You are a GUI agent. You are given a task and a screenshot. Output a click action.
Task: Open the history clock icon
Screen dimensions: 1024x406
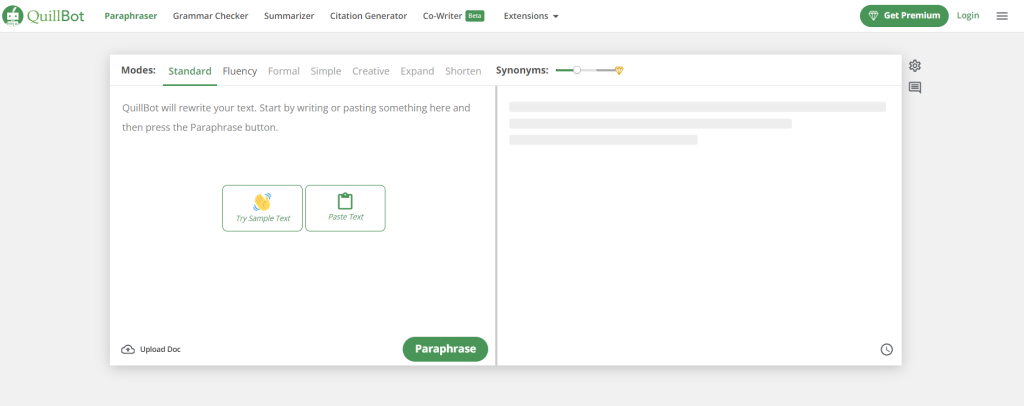[886, 349]
